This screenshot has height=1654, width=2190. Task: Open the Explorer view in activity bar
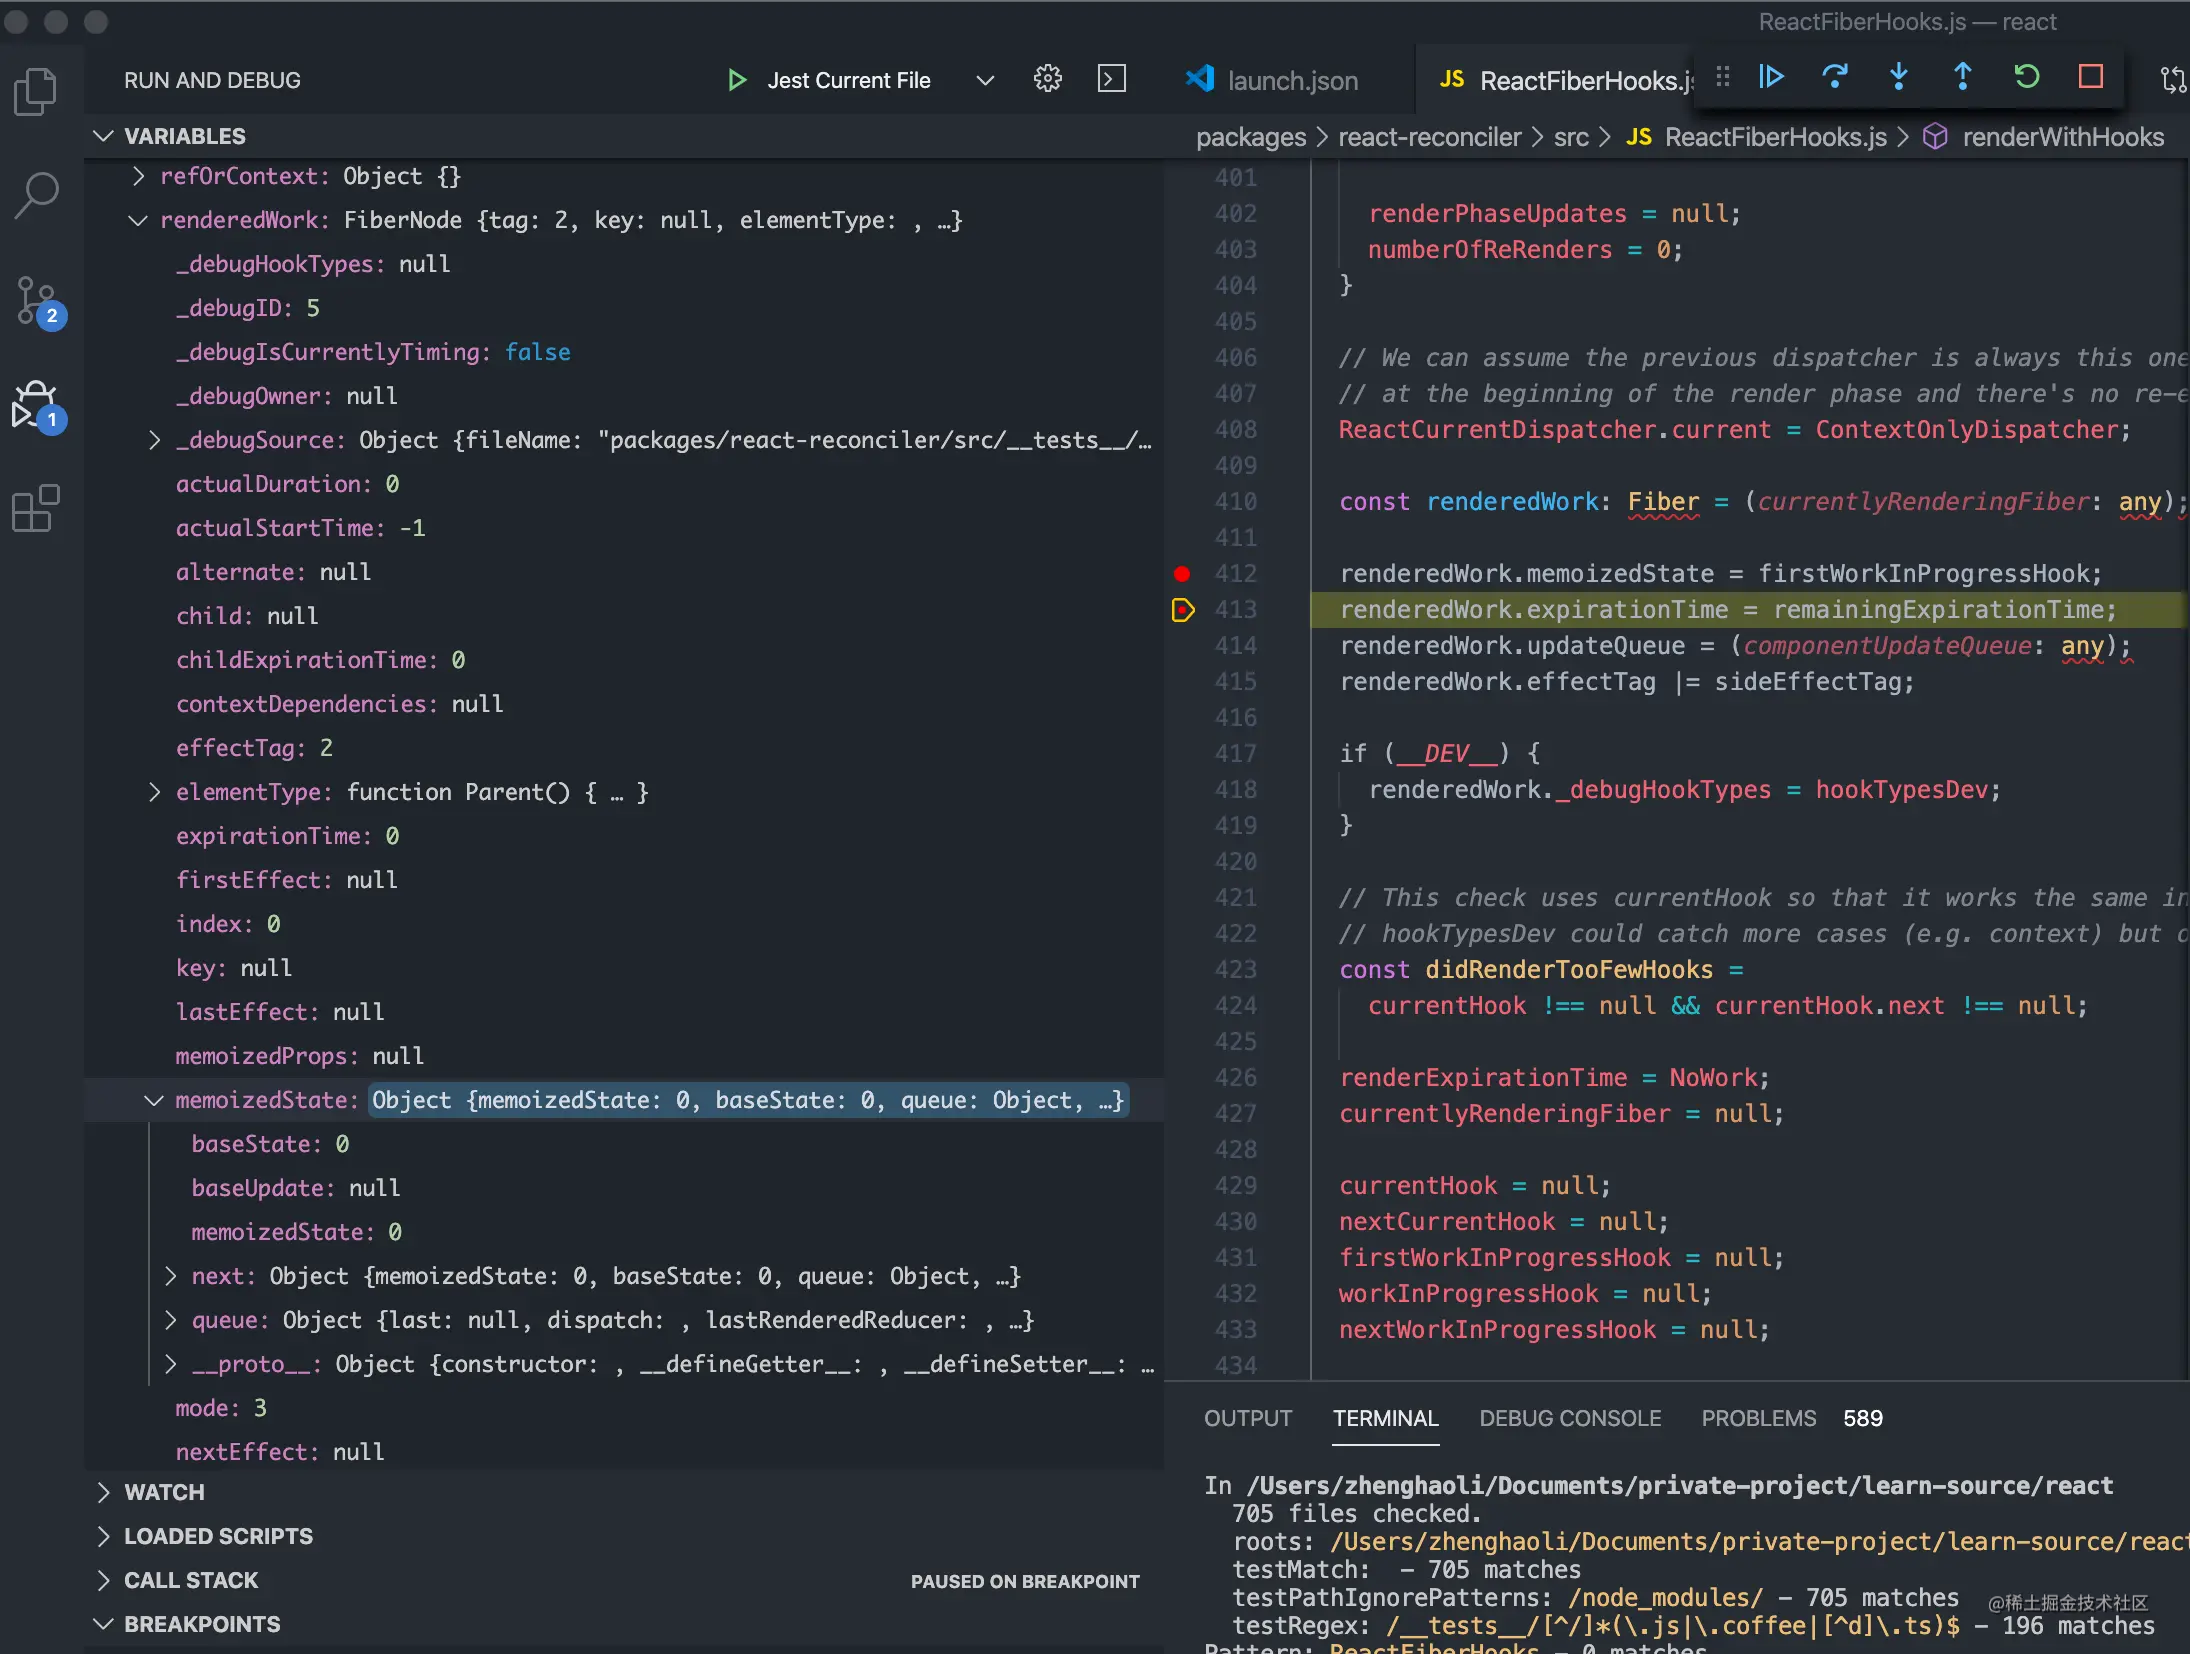(x=36, y=91)
